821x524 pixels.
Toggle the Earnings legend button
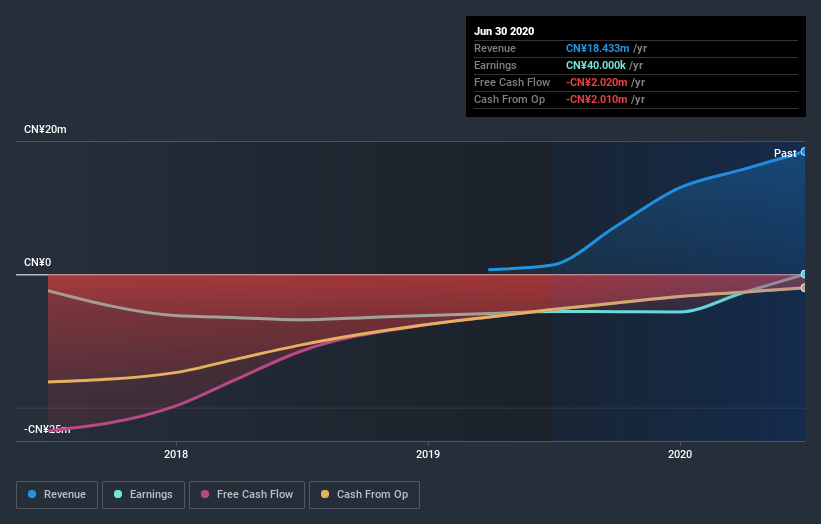143,495
